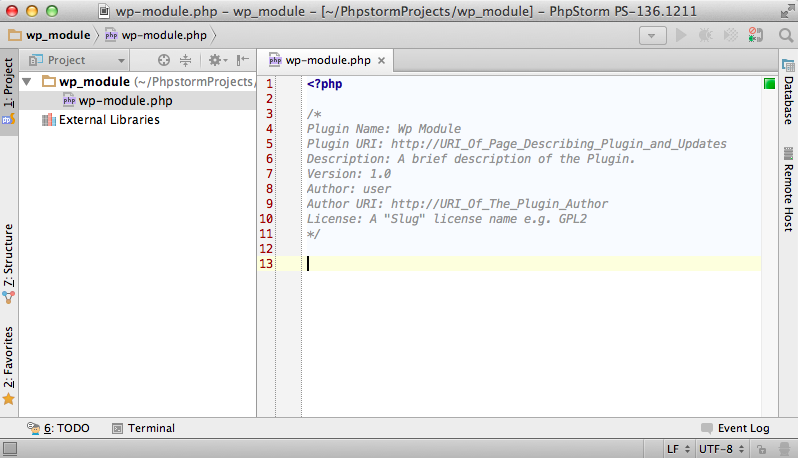798x458 pixels.
Task: Click wp-module.php in the breadcrumb bar
Action: tap(156, 35)
